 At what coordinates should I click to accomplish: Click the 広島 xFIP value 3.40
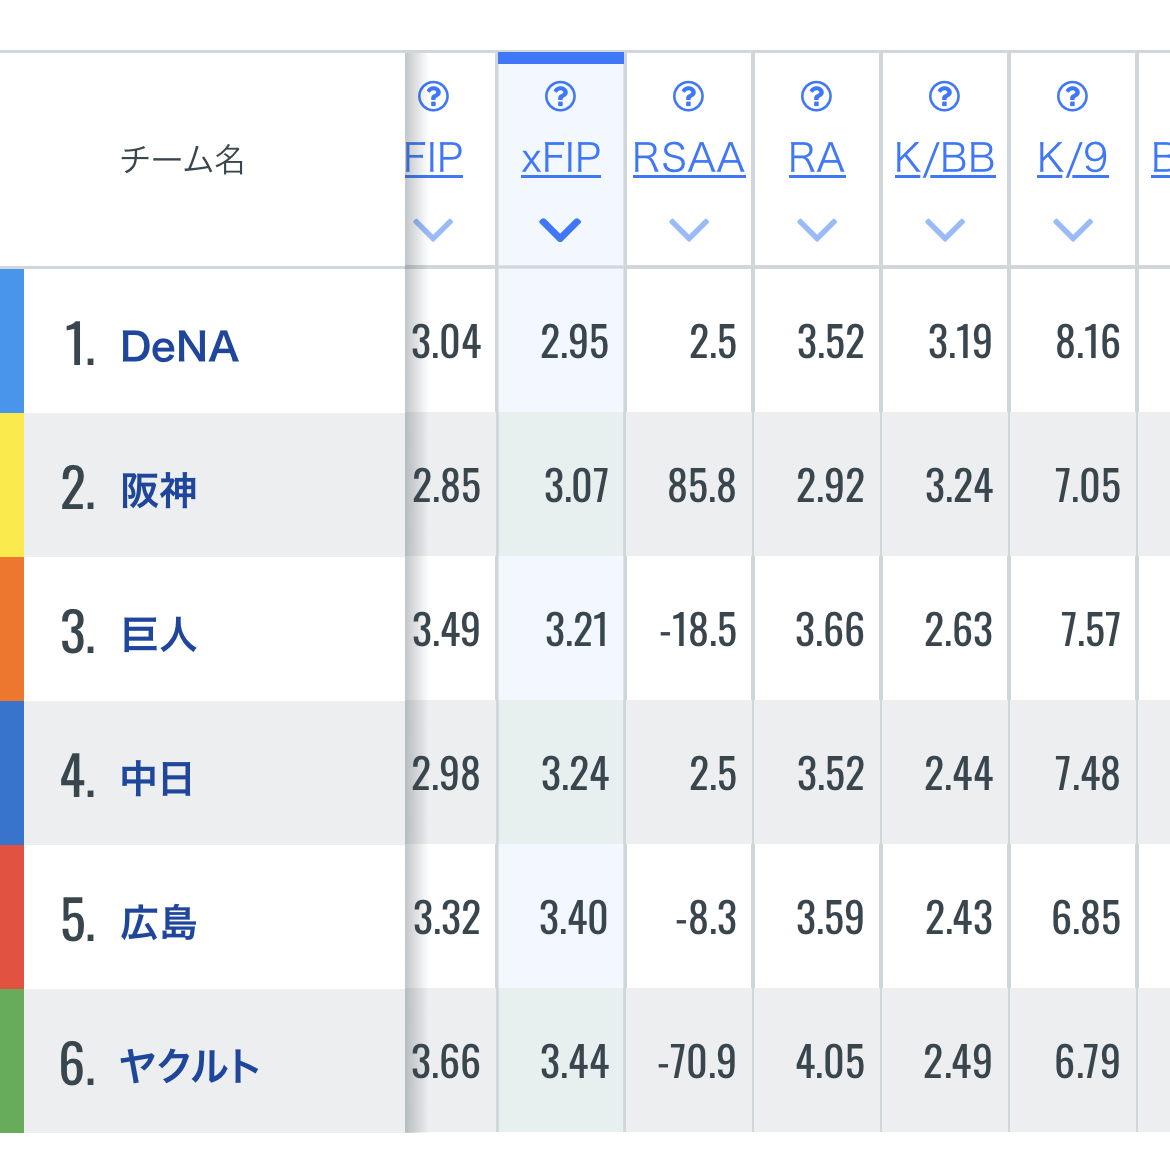(x=573, y=918)
